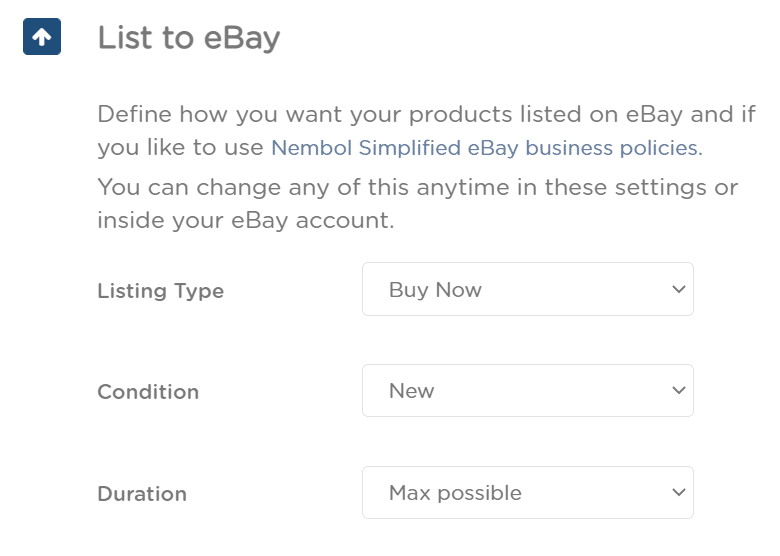Open Nembol Simplified eBay business policies link
The width and height of the screenshot is (780, 556).
click(x=487, y=148)
